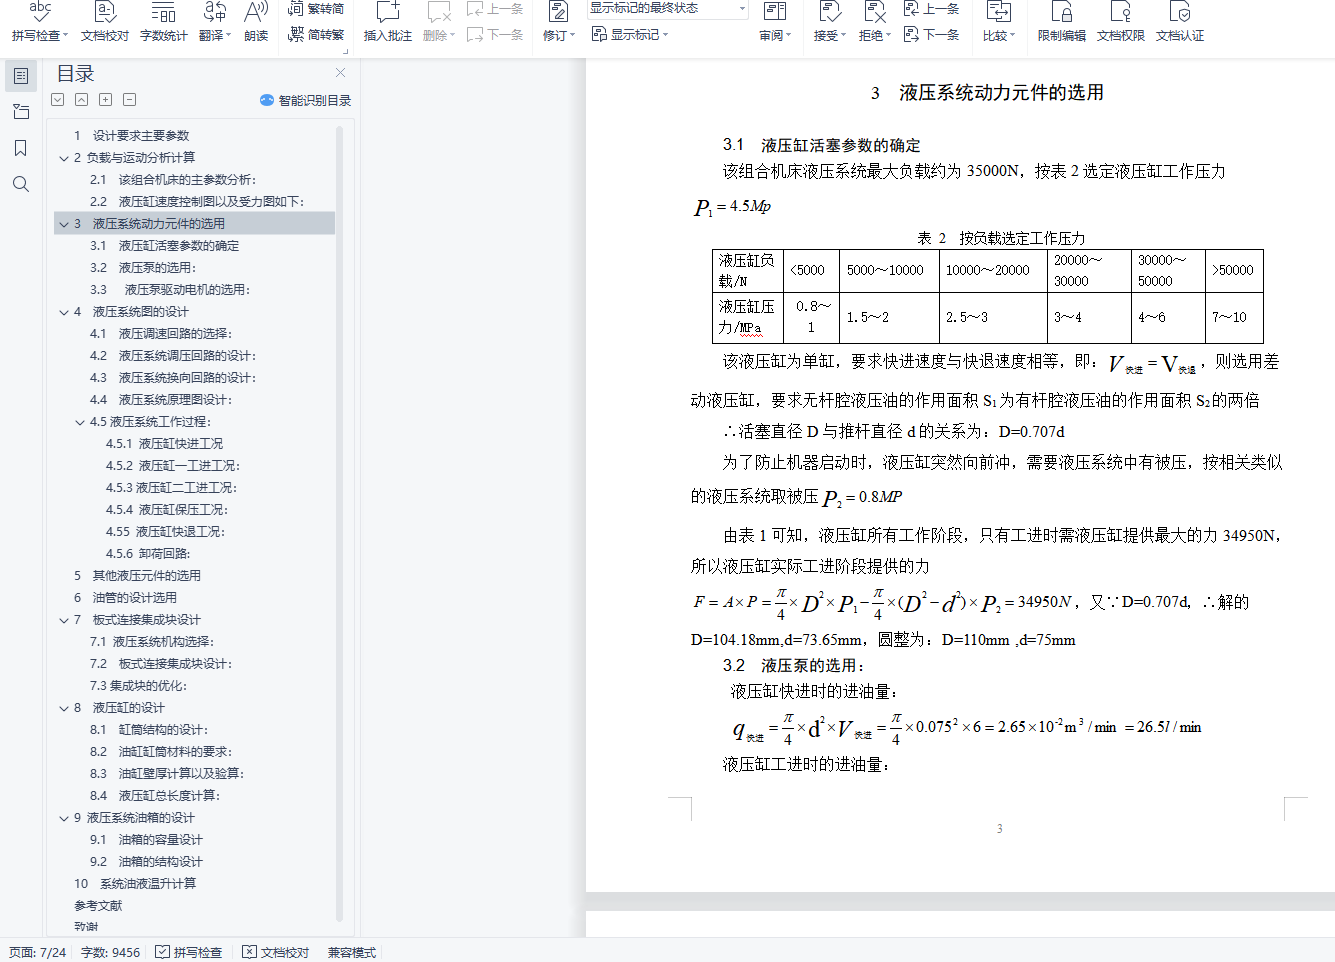Click the document heading '3.2 液压泵的选用'
Image resolution: width=1335 pixels, height=962 pixels.
tap(794, 665)
